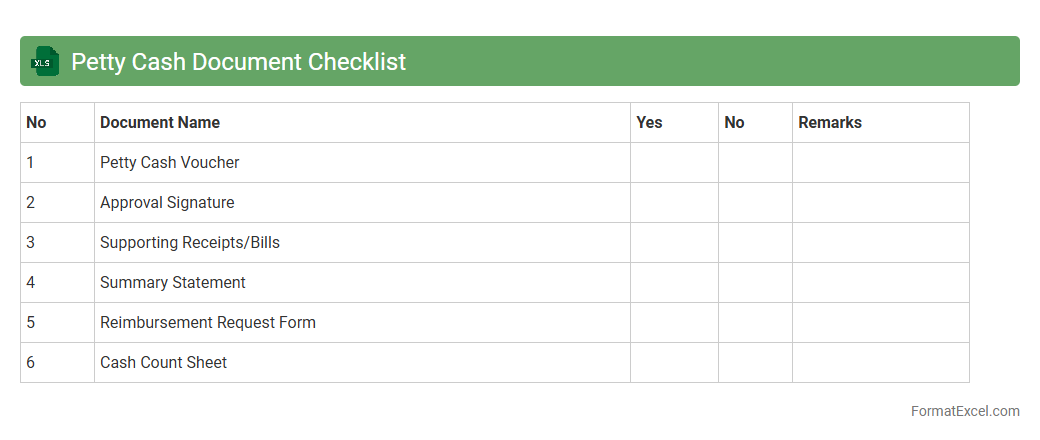Click the FormatExcel.com link
The width and height of the screenshot is (1040, 440).
(x=965, y=411)
